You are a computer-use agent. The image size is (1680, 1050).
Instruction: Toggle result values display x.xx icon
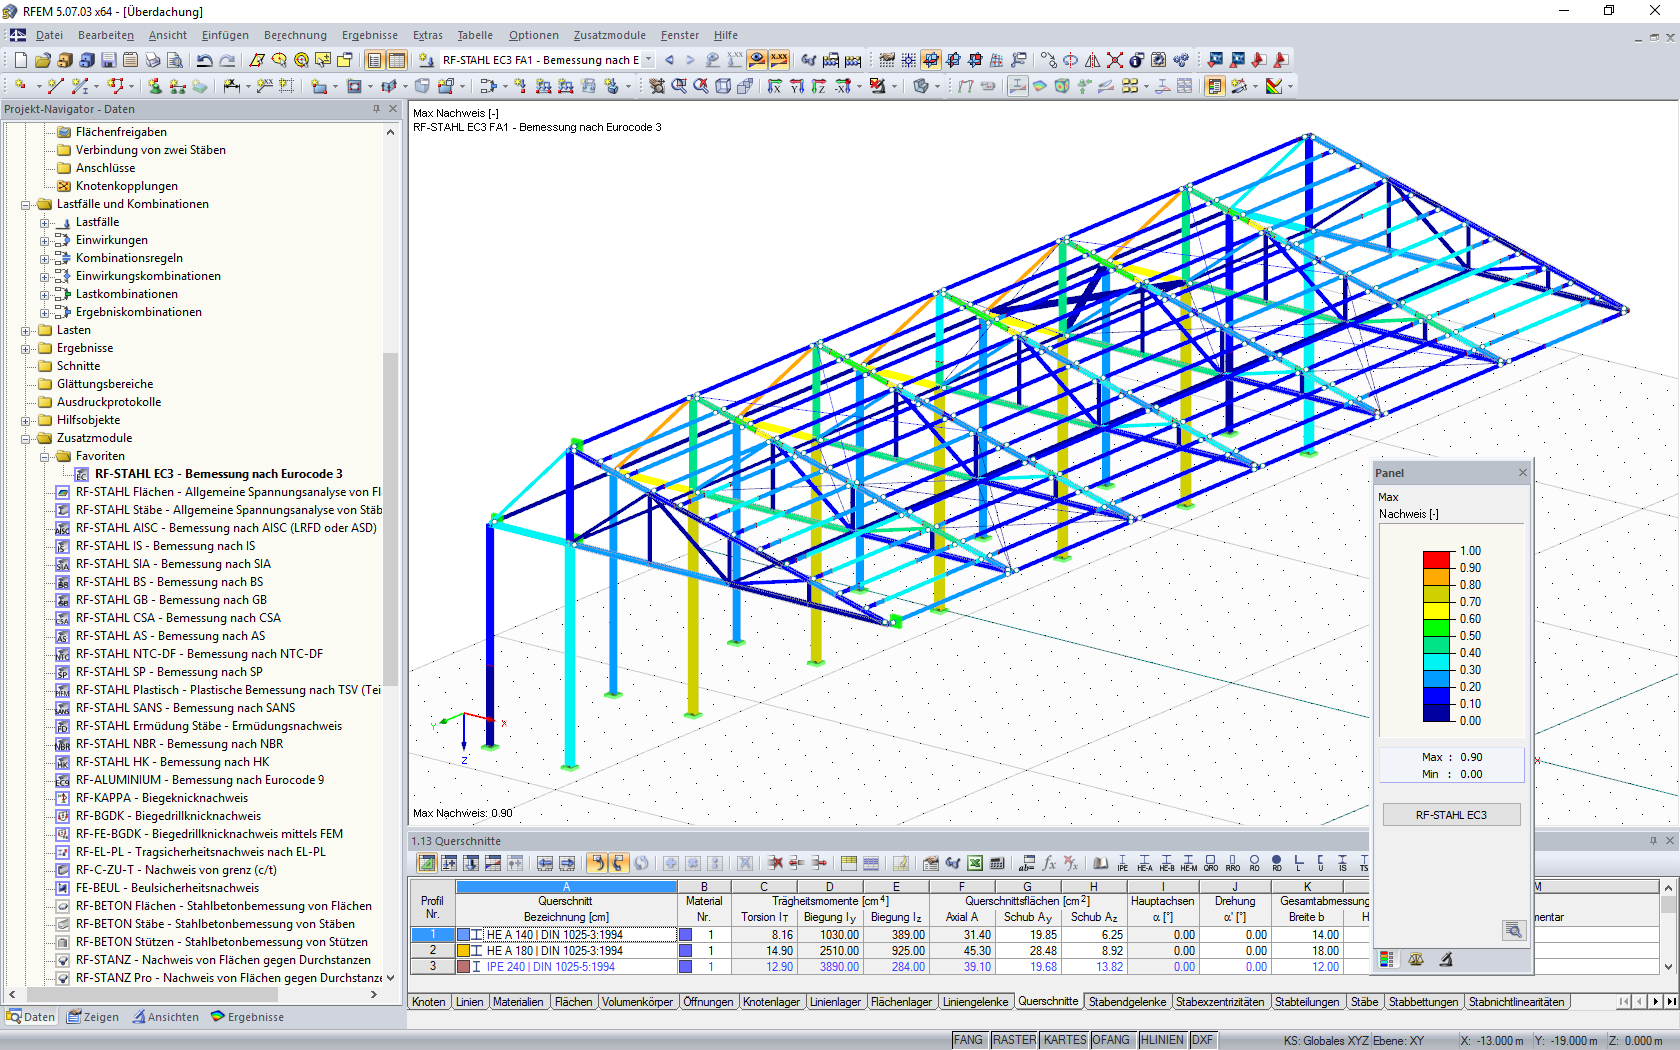click(779, 60)
